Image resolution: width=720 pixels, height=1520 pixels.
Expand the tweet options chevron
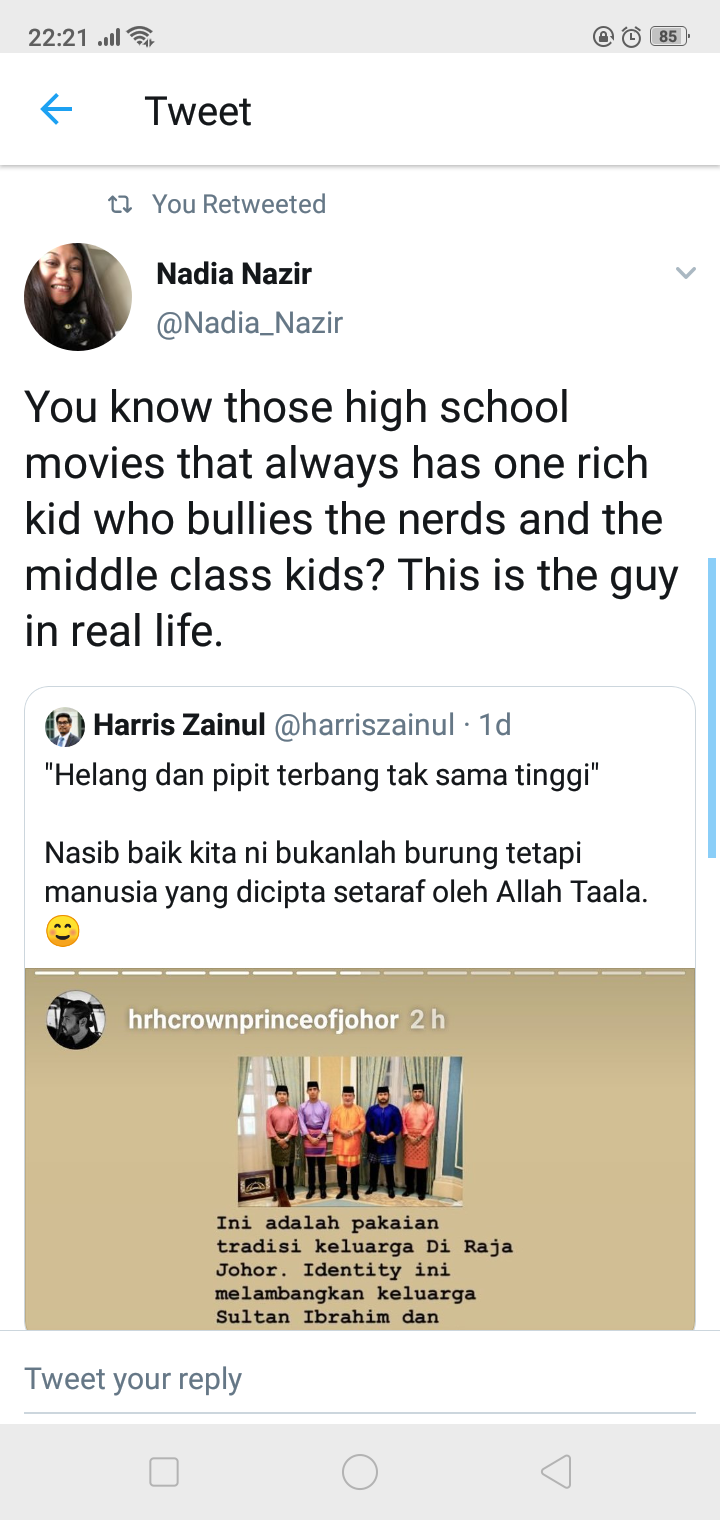point(685,273)
